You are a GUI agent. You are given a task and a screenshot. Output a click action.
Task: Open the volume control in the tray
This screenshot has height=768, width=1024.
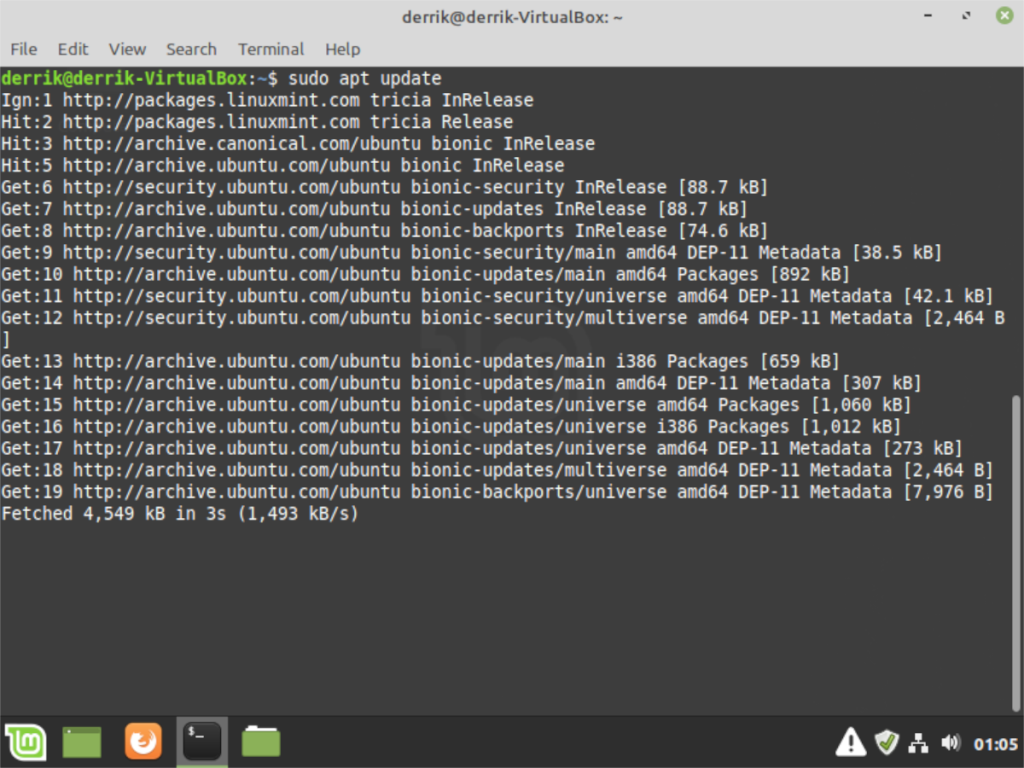(951, 742)
